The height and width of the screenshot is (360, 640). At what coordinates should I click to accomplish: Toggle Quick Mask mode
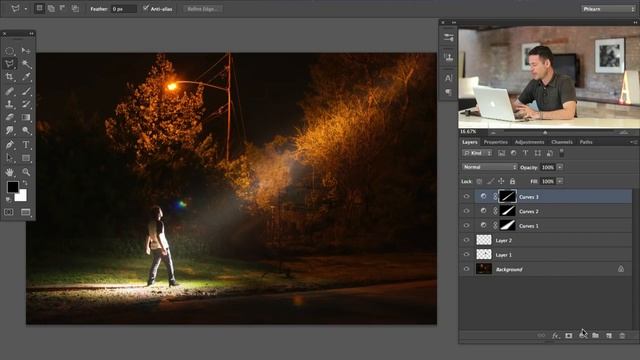click(x=9, y=212)
